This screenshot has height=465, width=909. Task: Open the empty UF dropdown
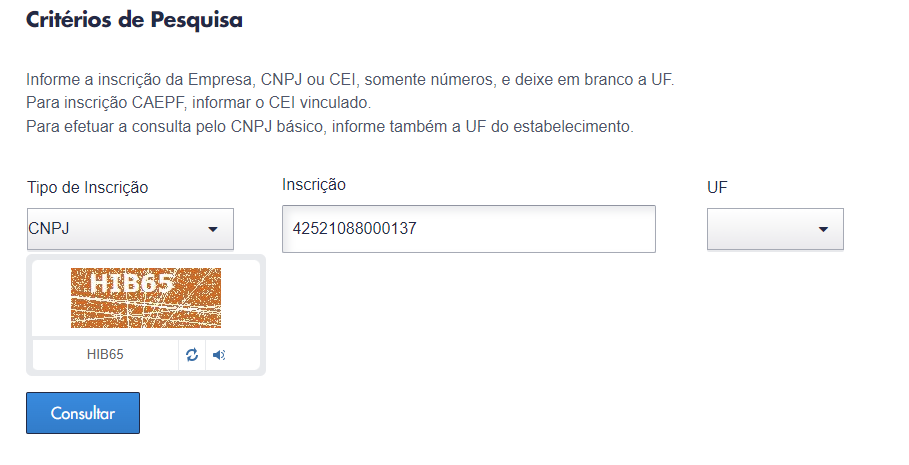point(774,229)
